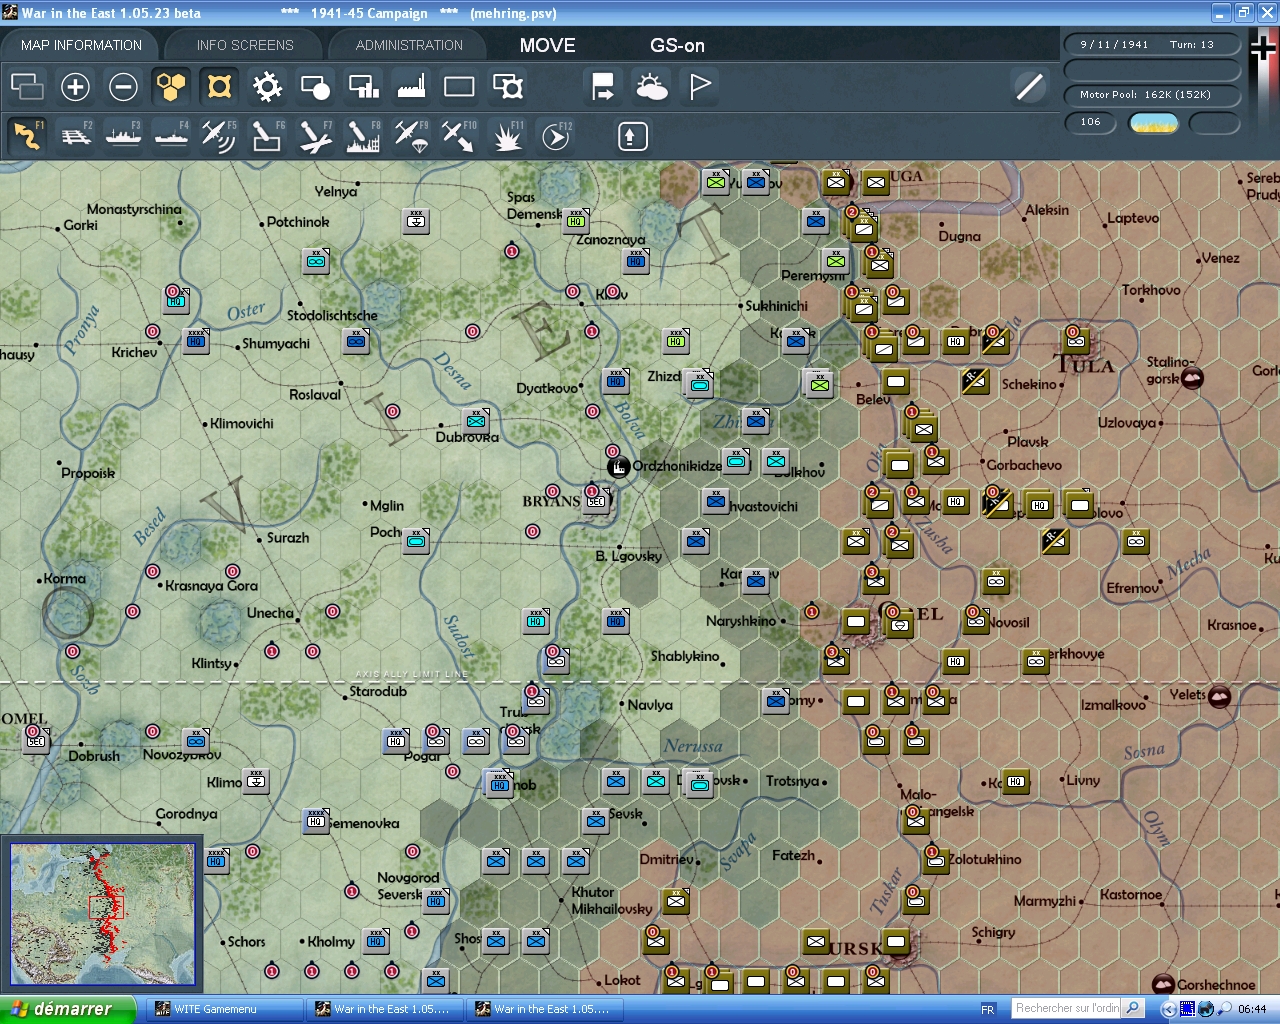
Task: Select F6 bomb unit mode
Action: 266,136
